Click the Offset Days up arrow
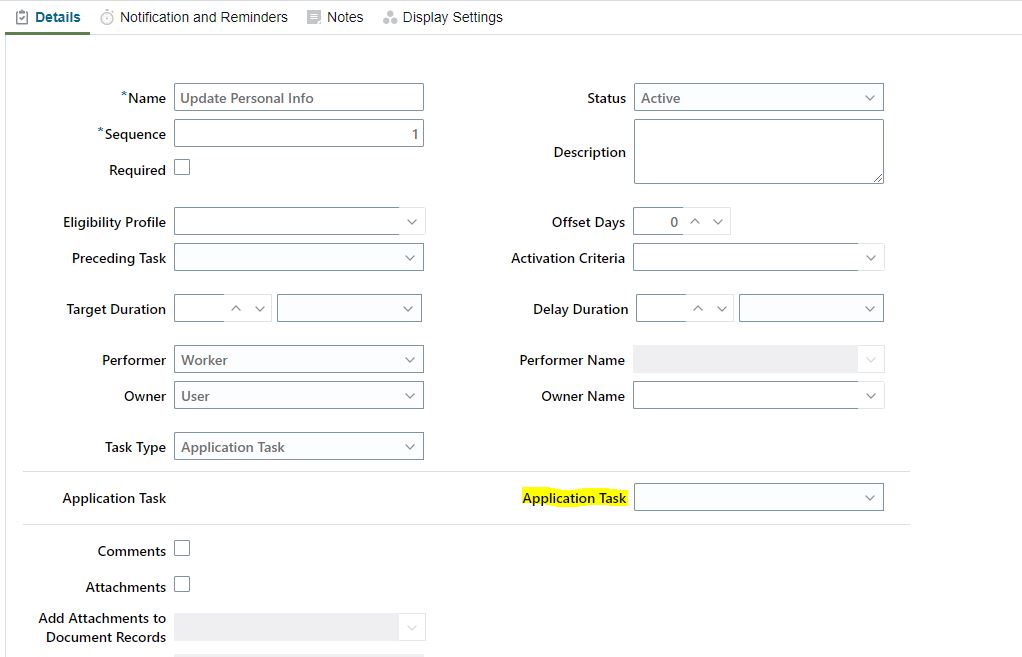The image size is (1022, 657). (693, 221)
